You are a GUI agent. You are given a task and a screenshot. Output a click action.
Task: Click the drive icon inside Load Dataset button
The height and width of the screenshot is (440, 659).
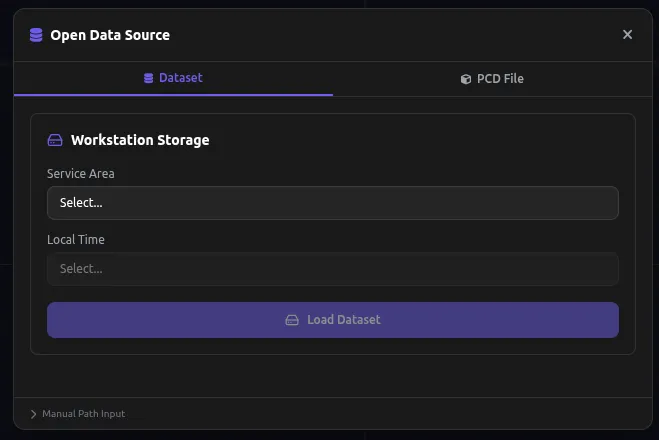pyautogui.click(x=292, y=320)
